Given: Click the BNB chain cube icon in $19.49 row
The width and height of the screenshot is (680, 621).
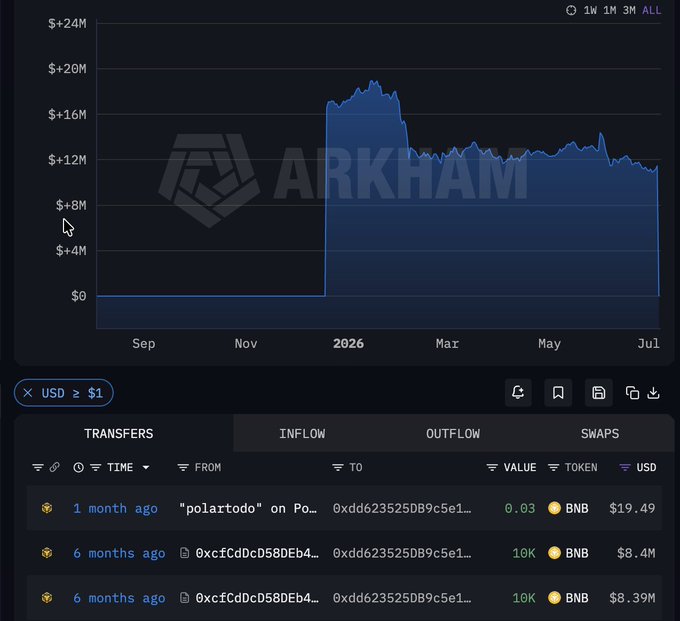Looking at the screenshot, I should click(47, 508).
